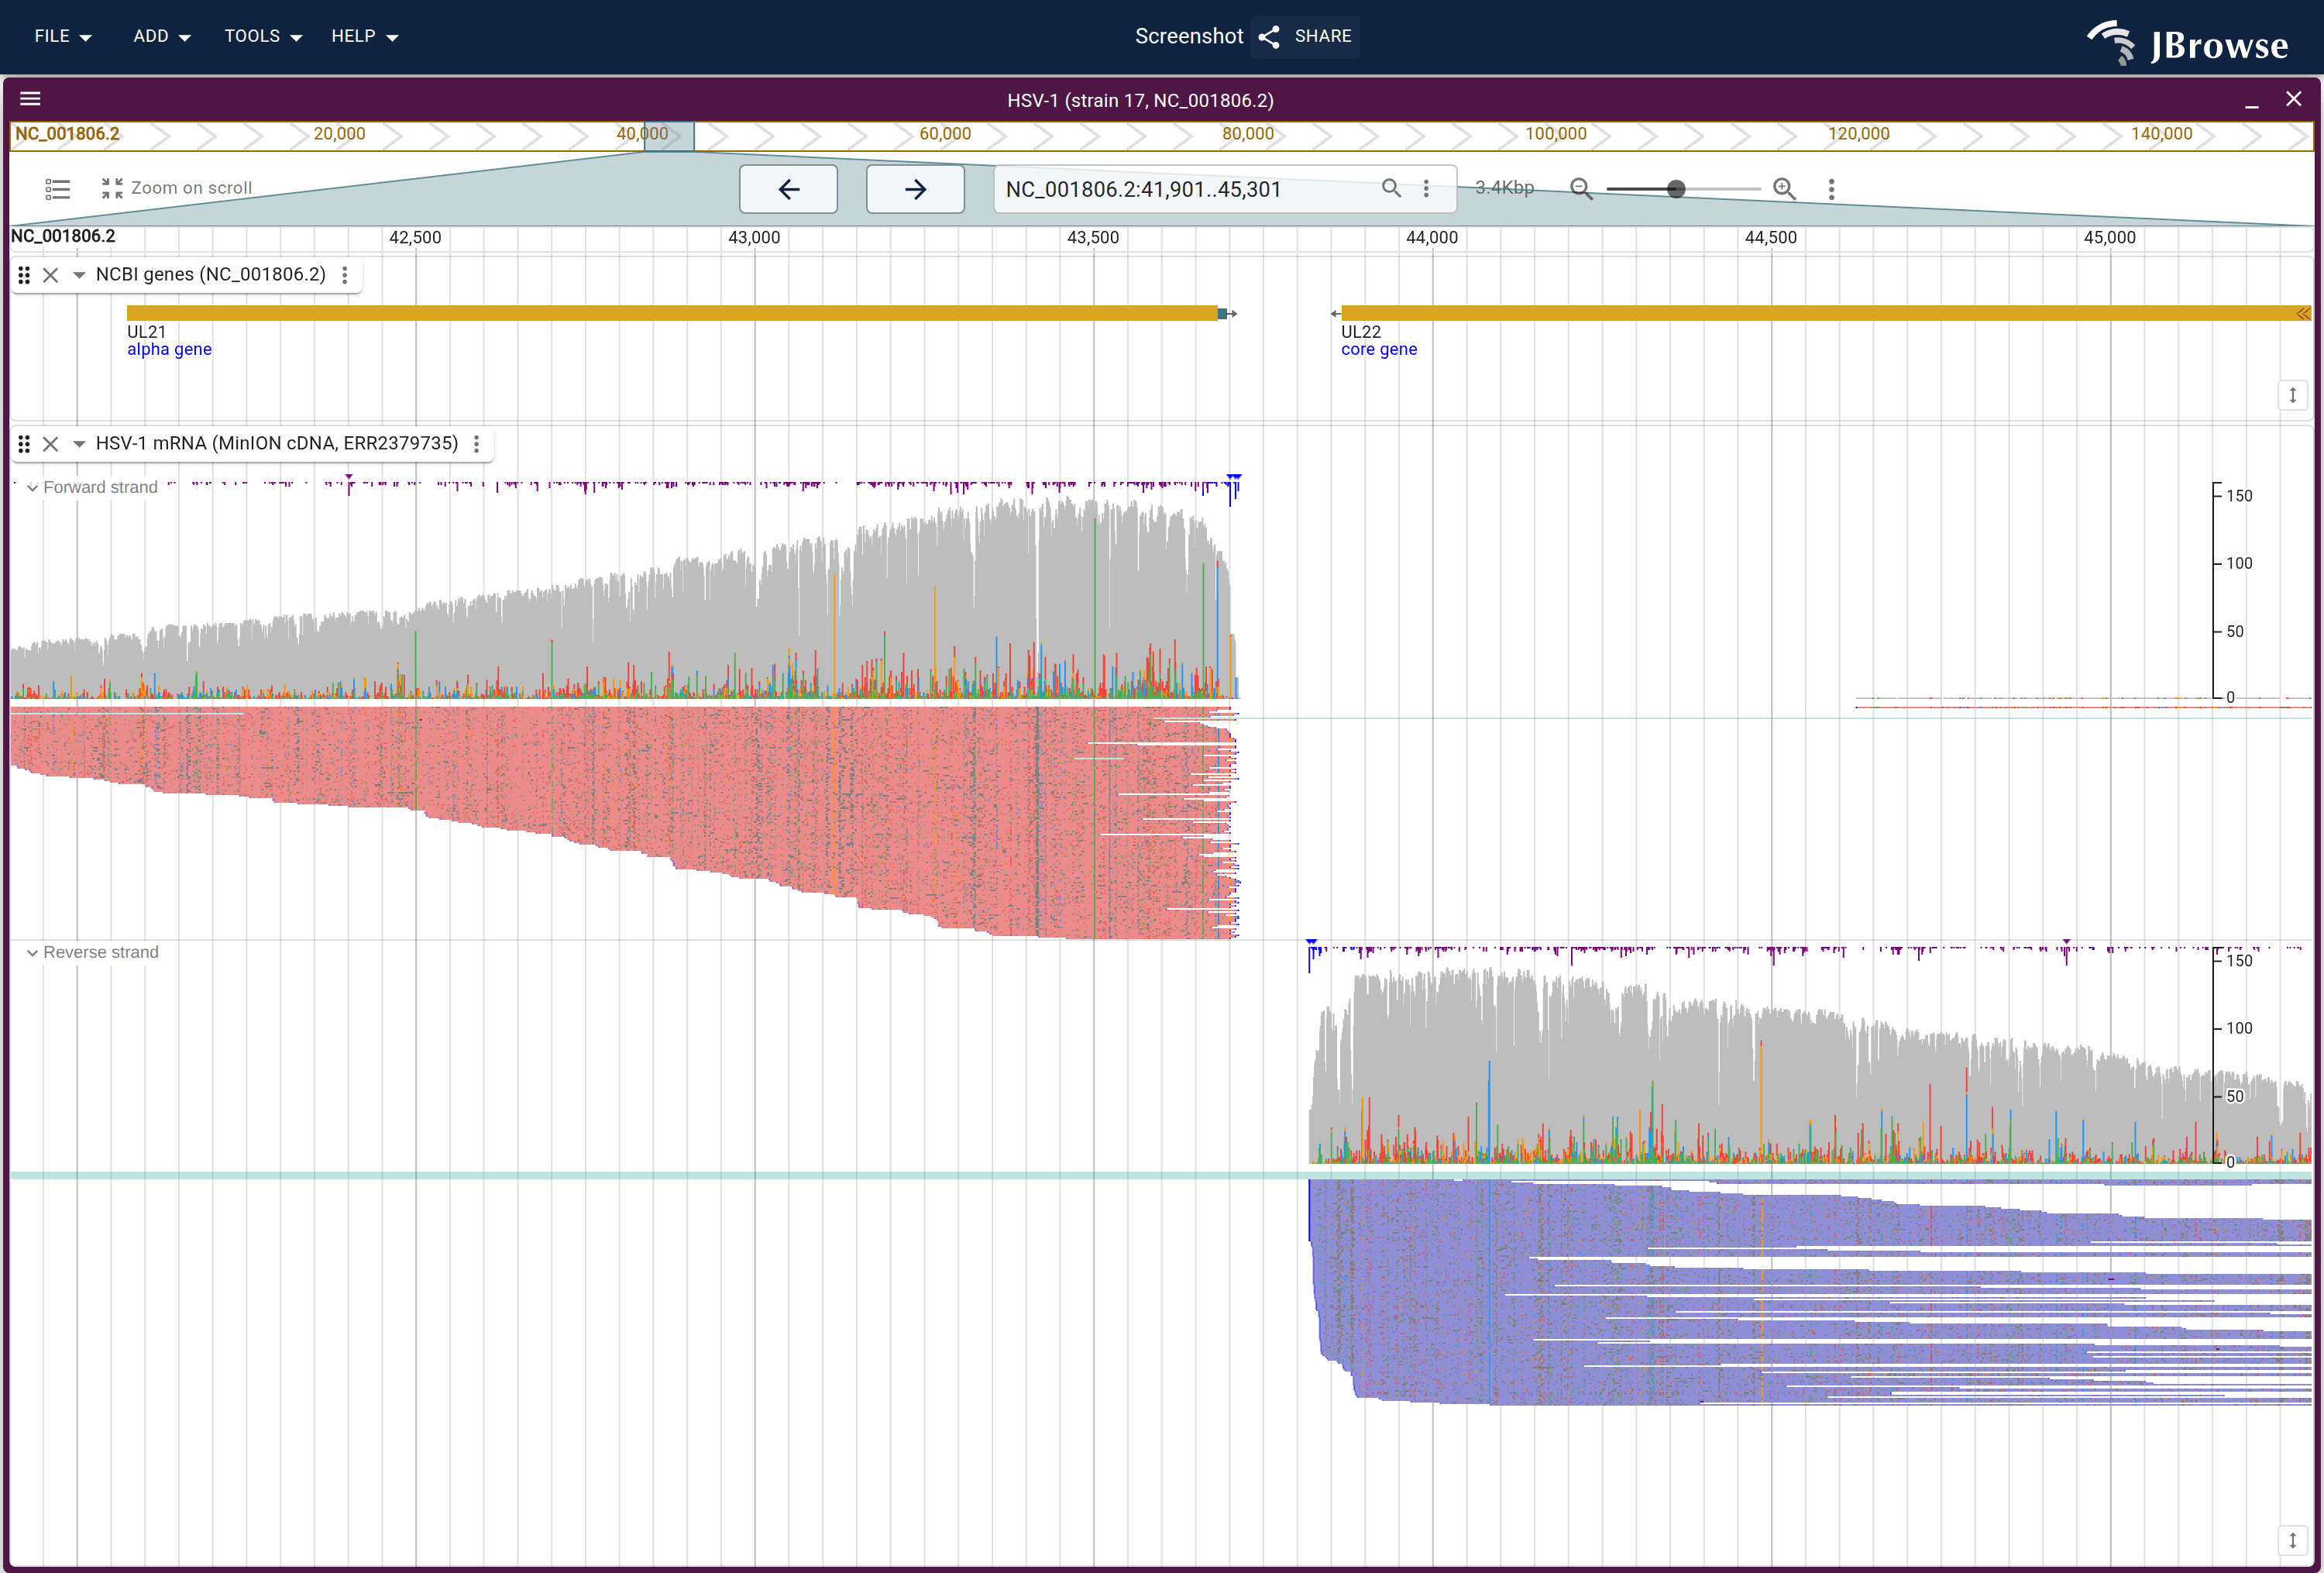This screenshot has height=1573, width=2324.
Task: Open the track selector list icon
Action: [58, 189]
